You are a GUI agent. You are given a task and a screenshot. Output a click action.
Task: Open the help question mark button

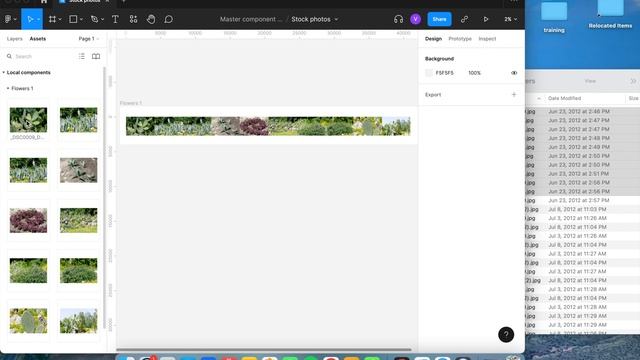[506, 335]
